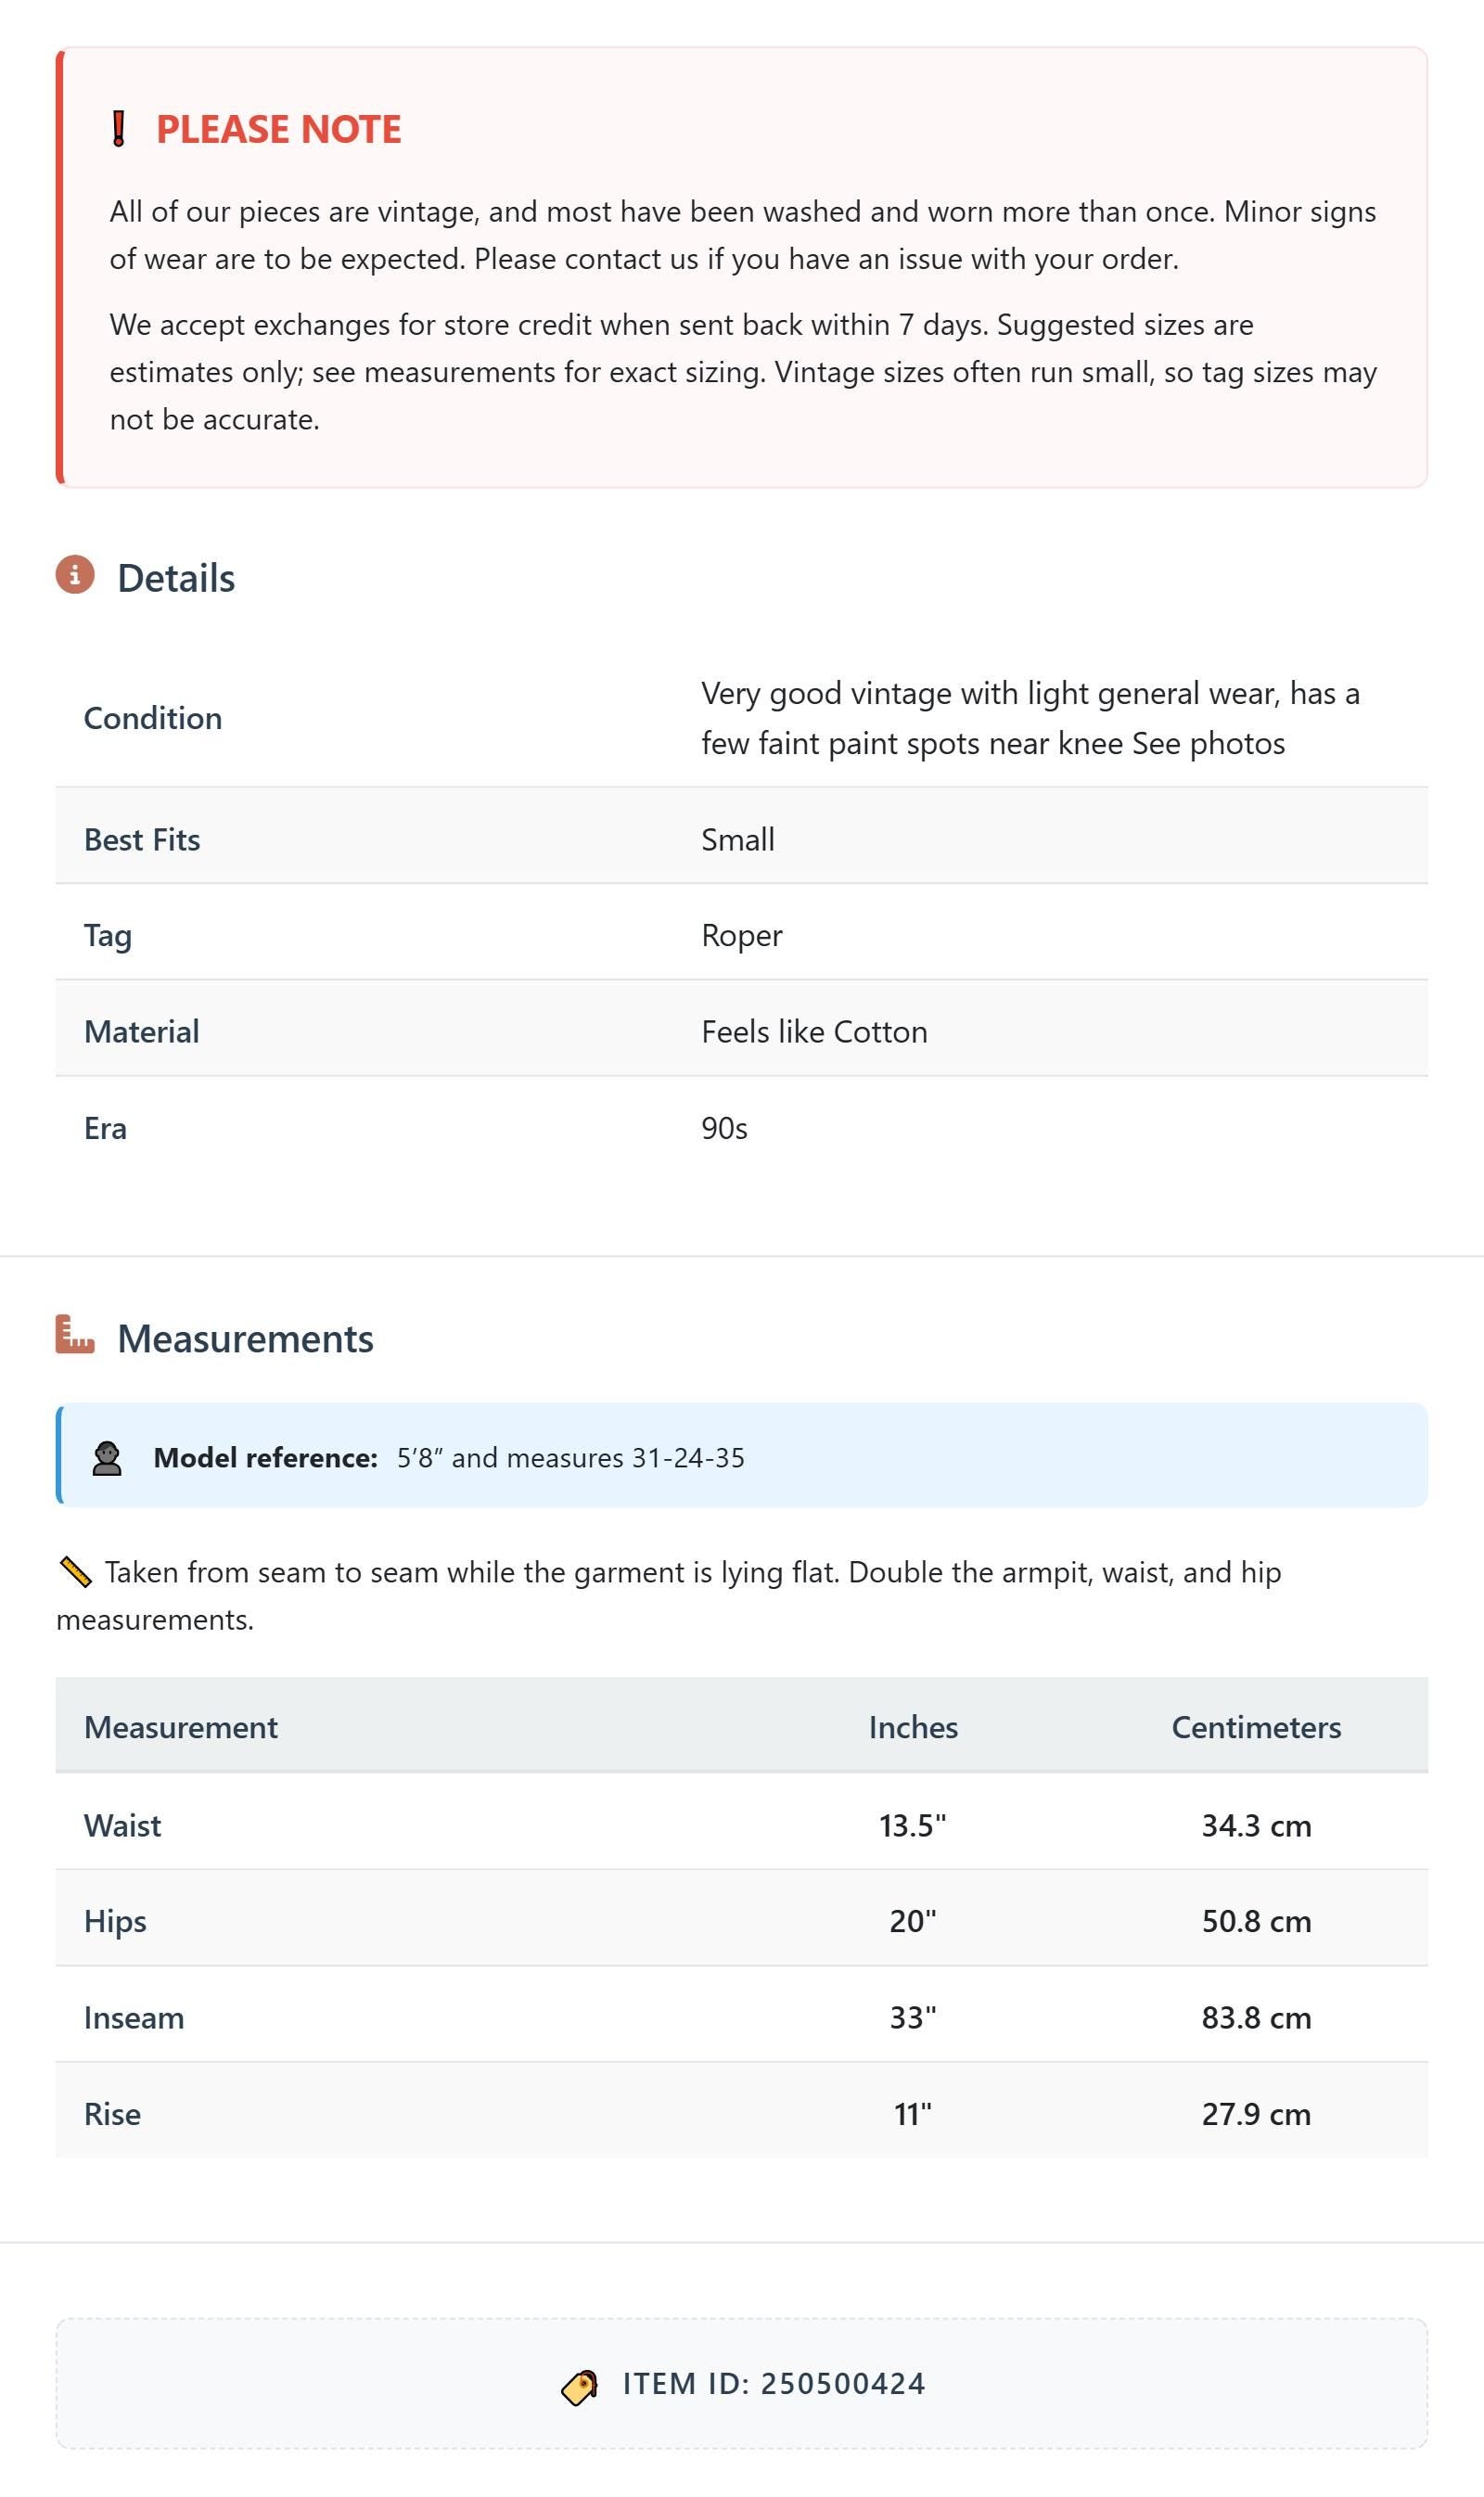Click the Roper tag value

[x=742, y=935]
